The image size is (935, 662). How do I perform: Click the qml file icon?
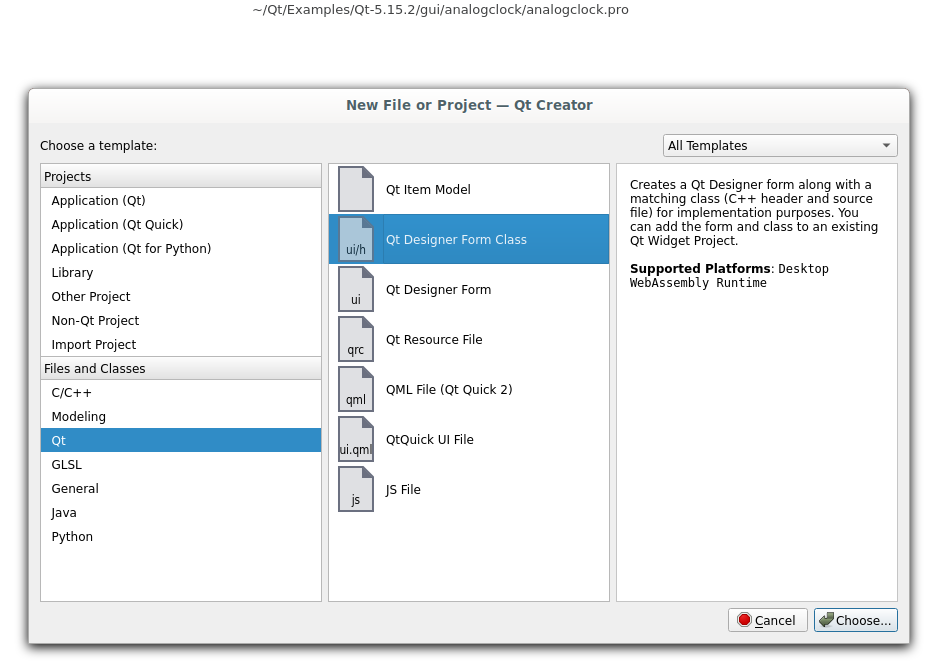point(356,389)
